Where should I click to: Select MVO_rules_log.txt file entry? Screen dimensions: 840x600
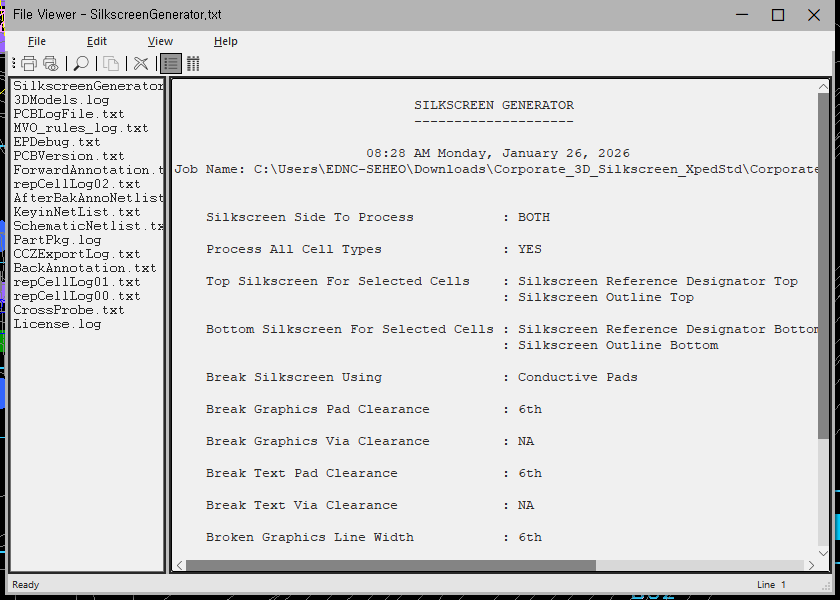pyautogui.click(x=80, y=128)
